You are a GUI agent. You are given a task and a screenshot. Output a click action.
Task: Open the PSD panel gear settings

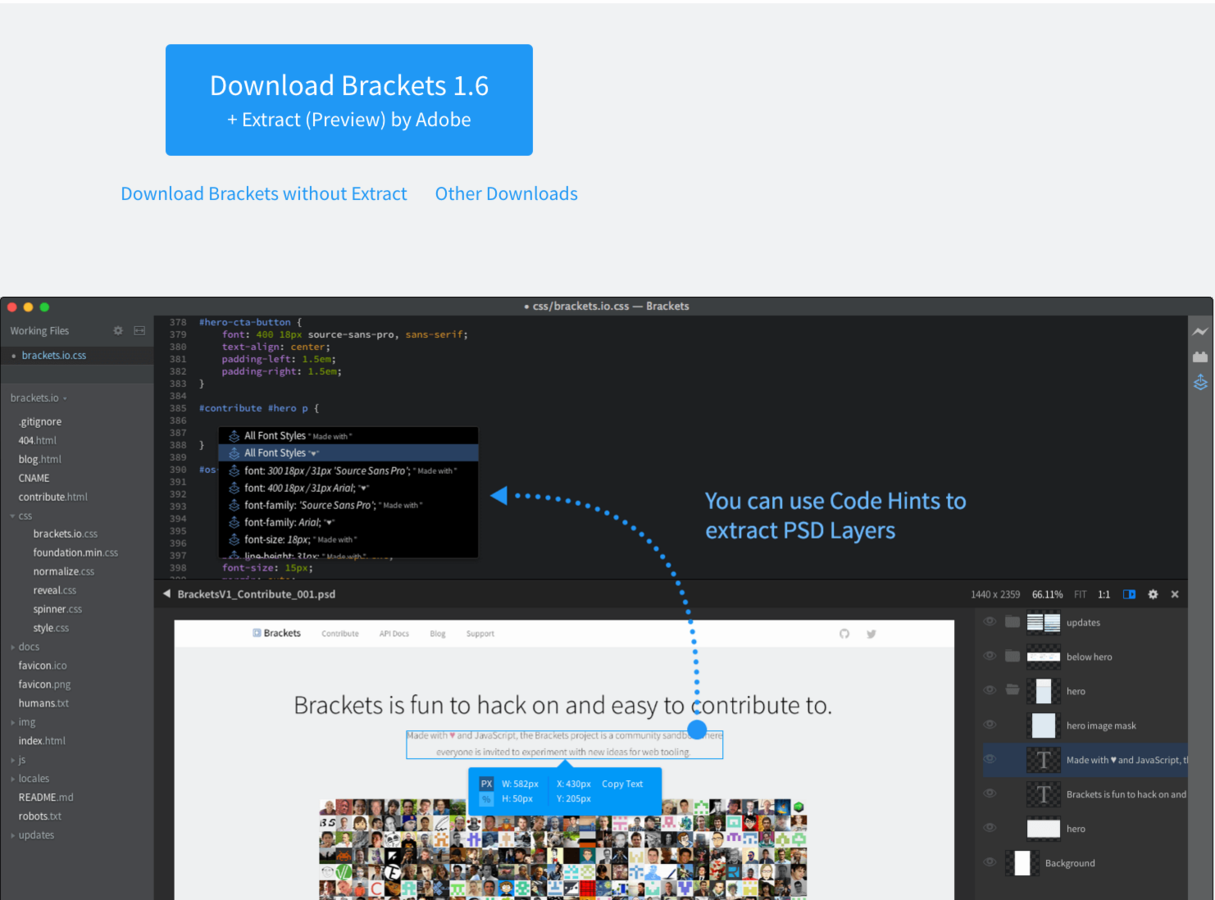pyautogui.click(x=1153, y=594)
